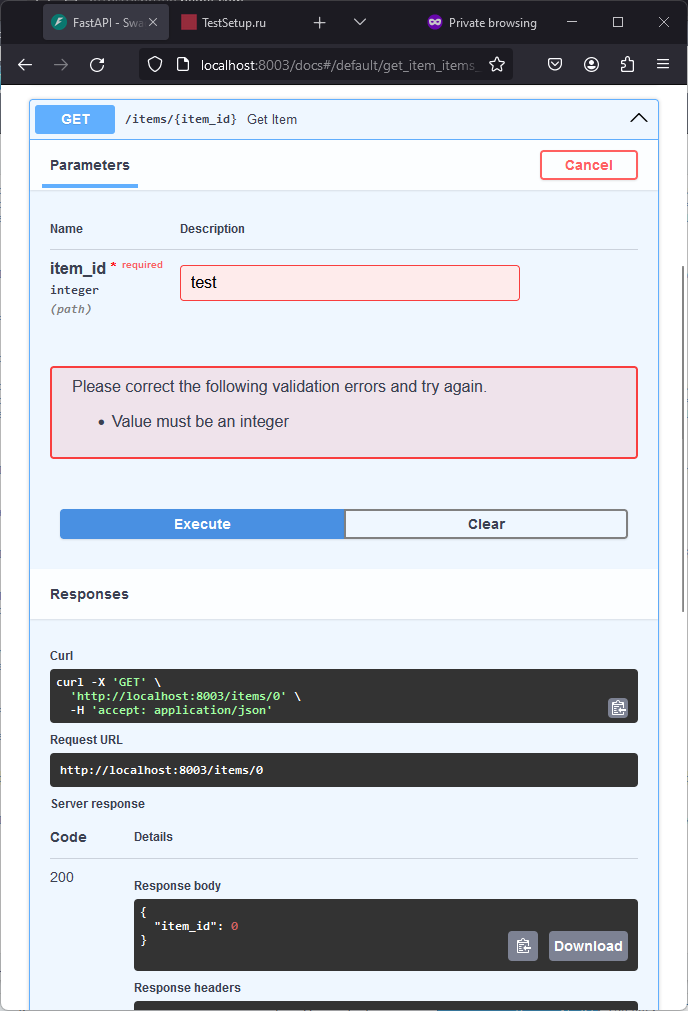Click the Request URL http://localhost:8003/items/0 text

(x=161, y=770)
